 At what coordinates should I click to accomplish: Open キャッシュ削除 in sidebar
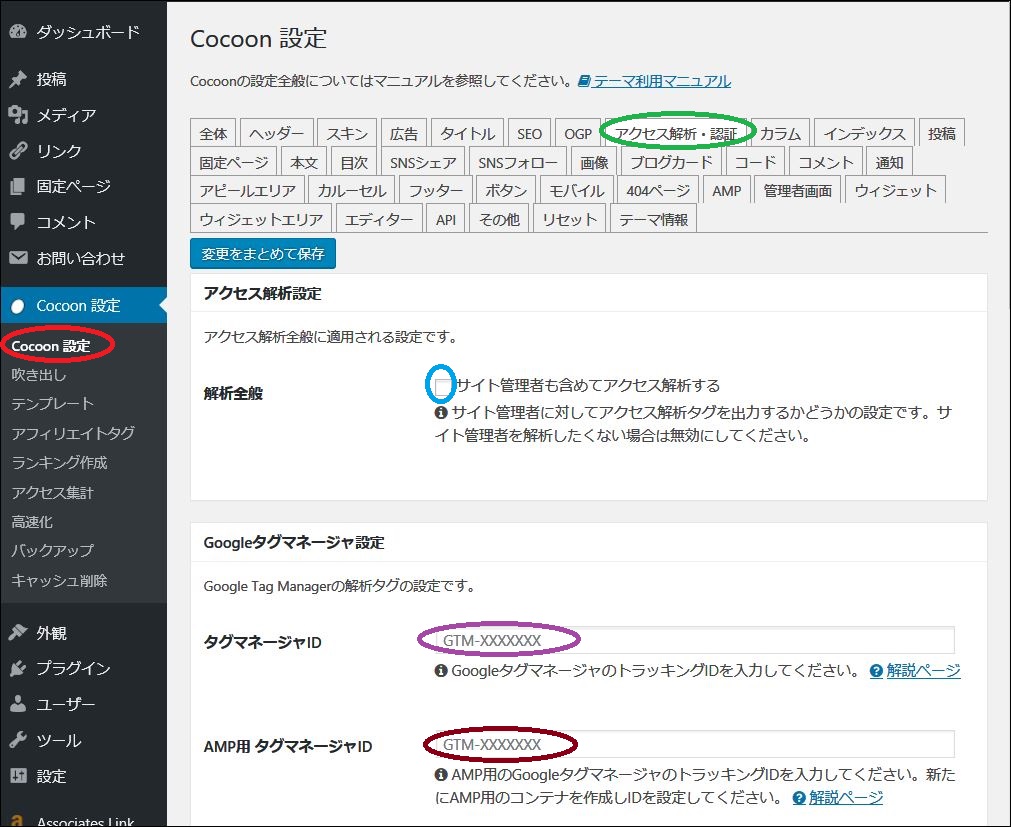(59, 580)
